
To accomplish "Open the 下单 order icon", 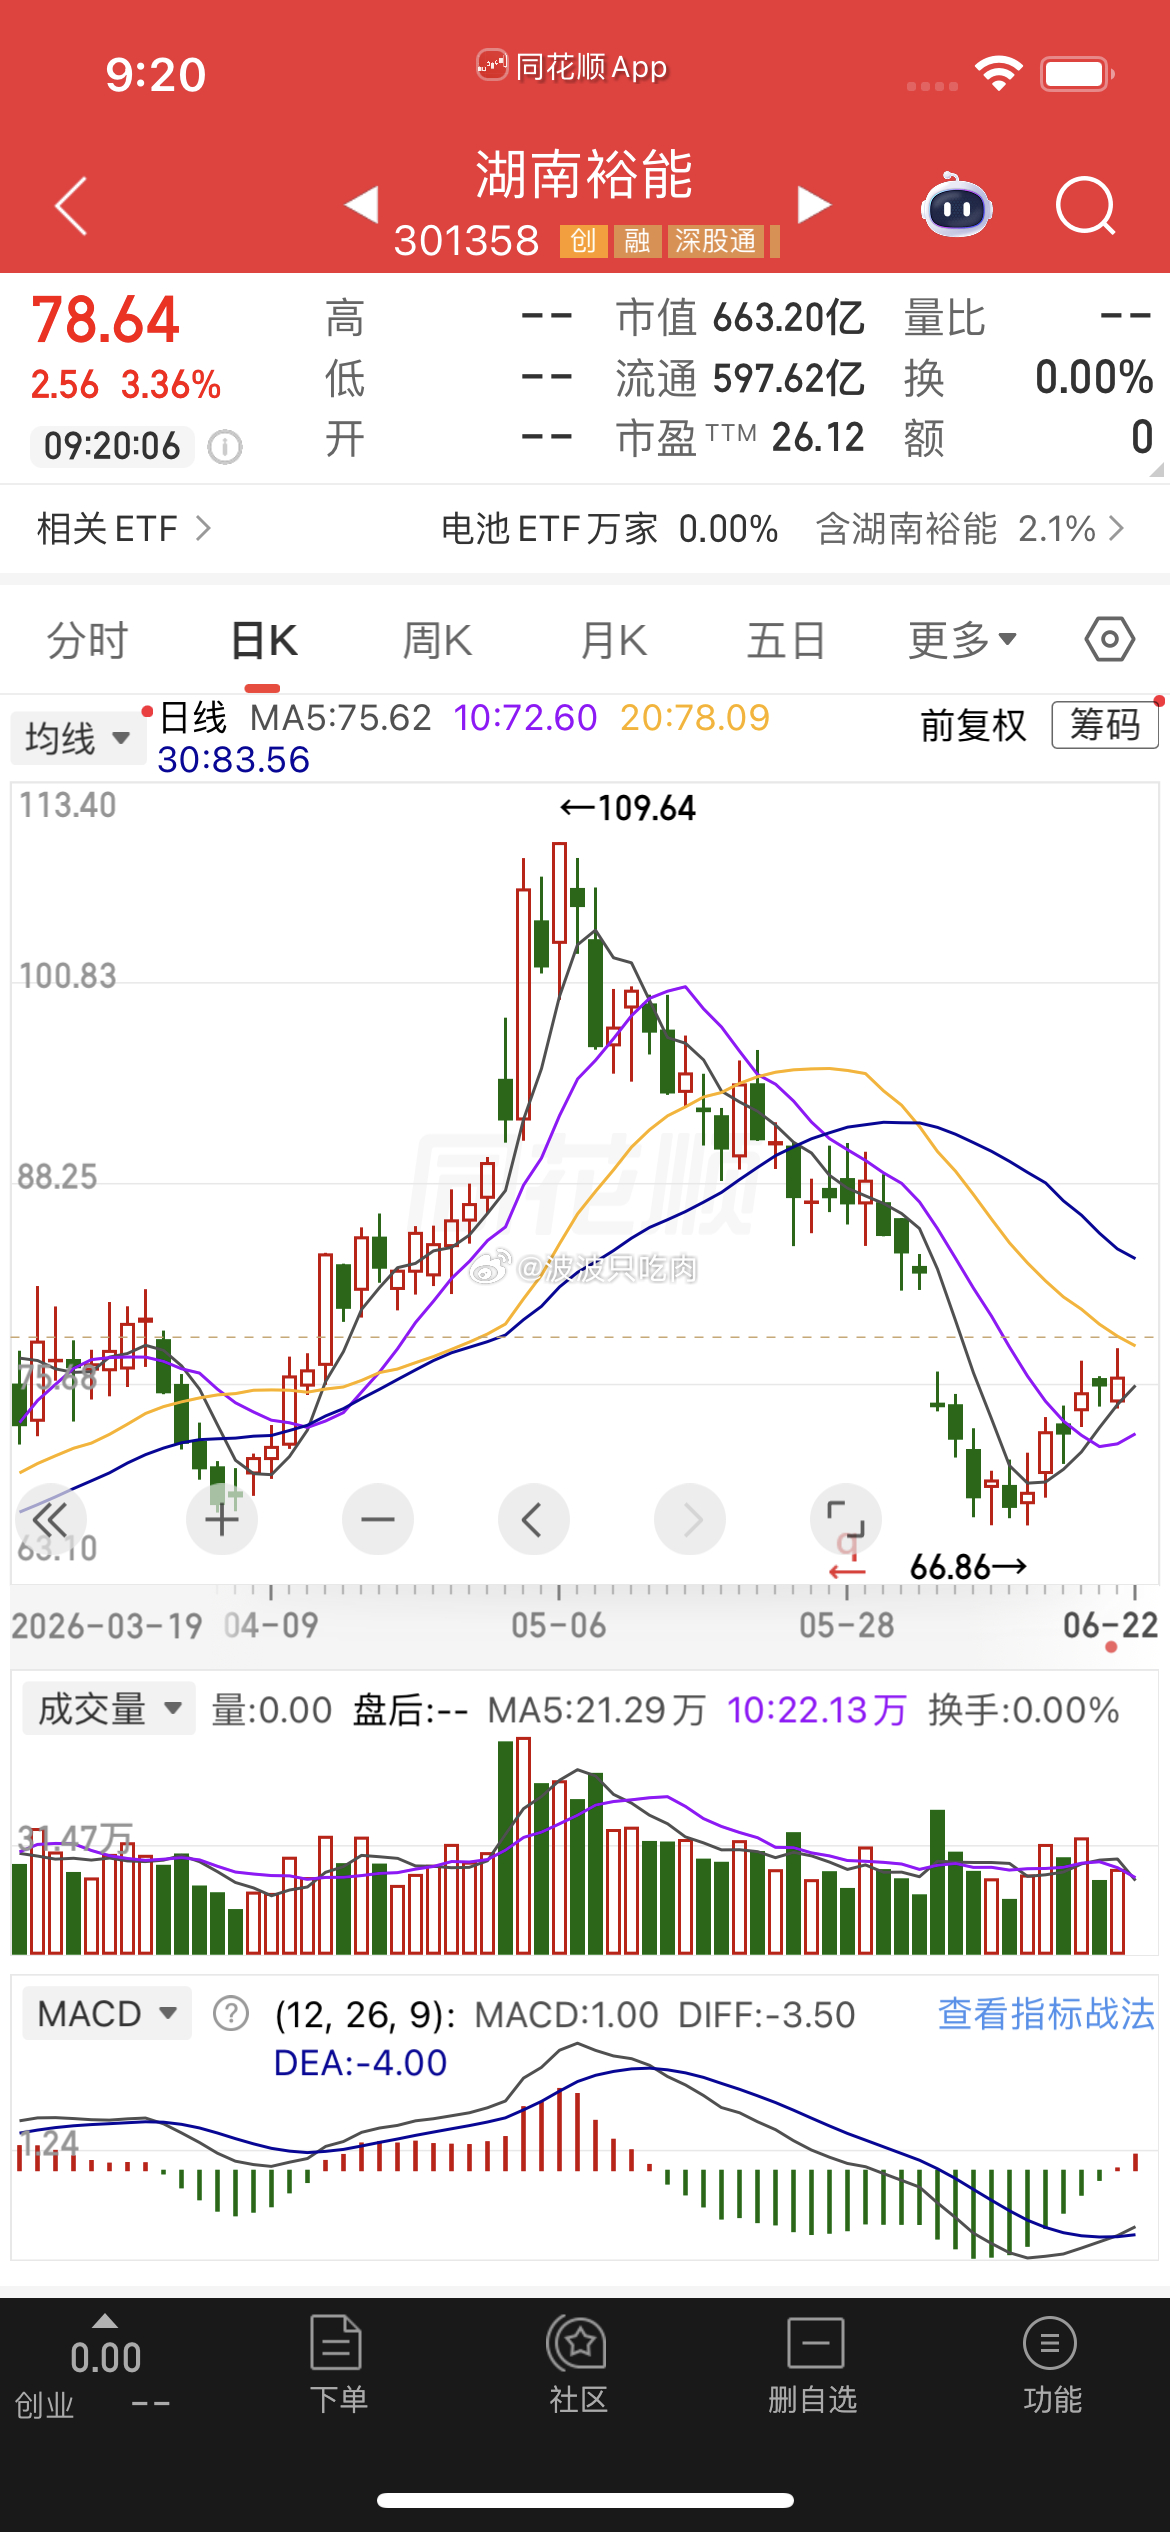I will tap(337, 2365).
